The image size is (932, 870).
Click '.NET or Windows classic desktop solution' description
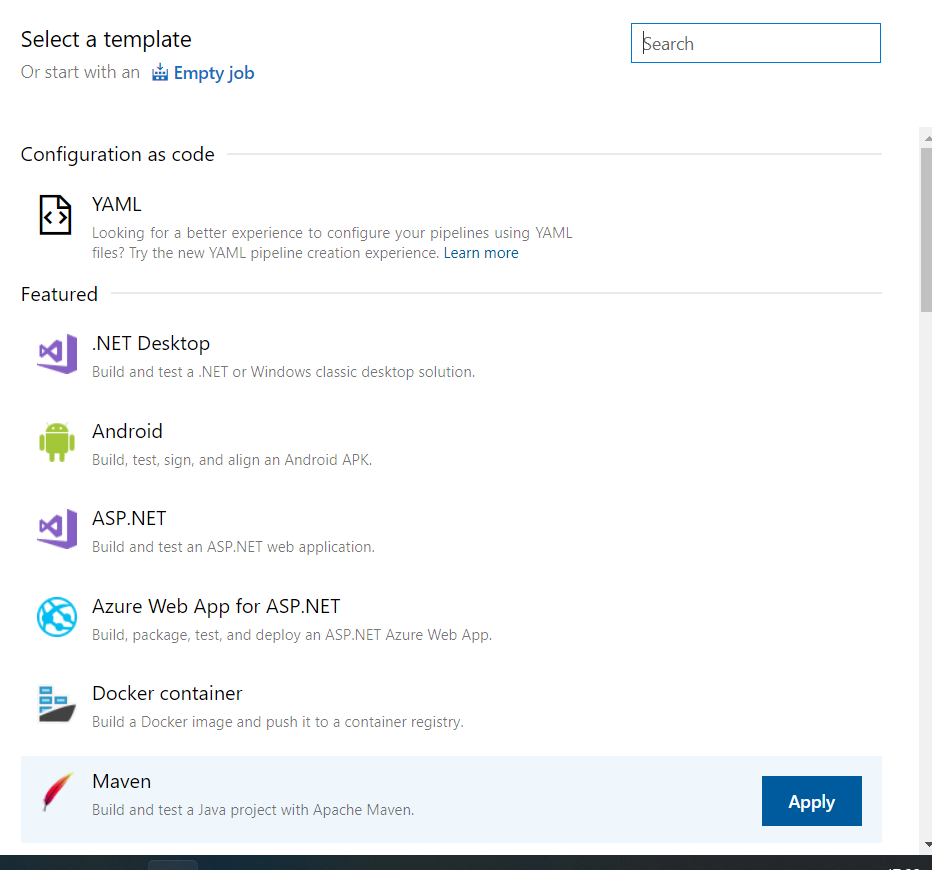click(284, 372)
